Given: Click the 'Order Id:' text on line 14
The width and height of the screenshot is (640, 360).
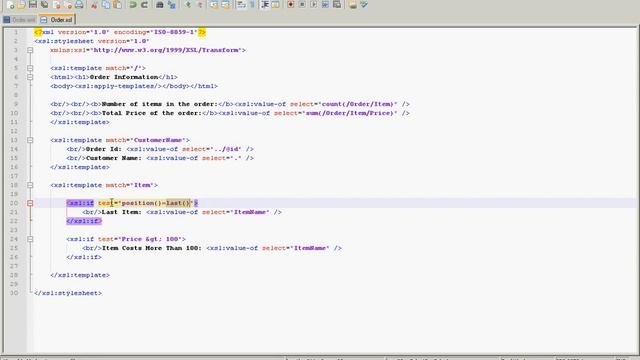Looking at the screenshot, I should point(104,149).
